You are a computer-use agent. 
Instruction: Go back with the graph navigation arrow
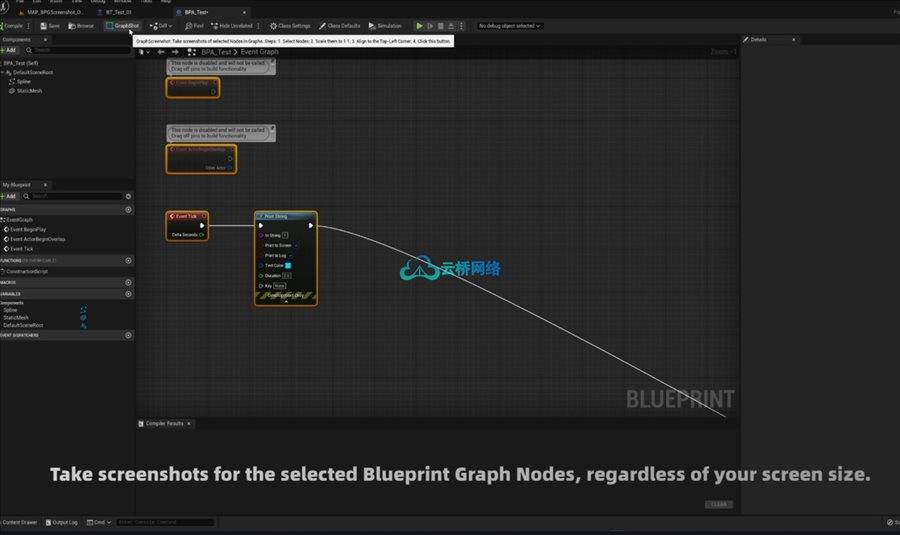[161, 52]
